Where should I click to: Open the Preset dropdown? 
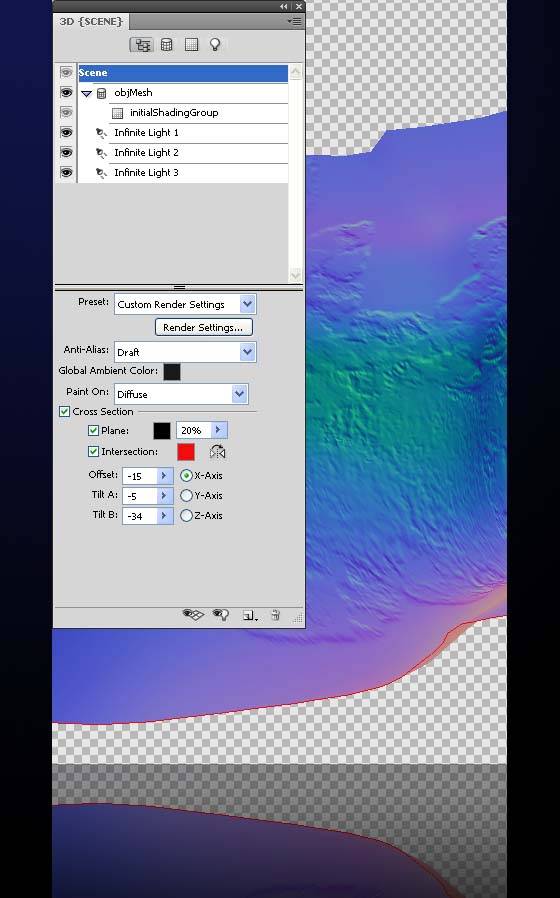click(x=247, y=304)
